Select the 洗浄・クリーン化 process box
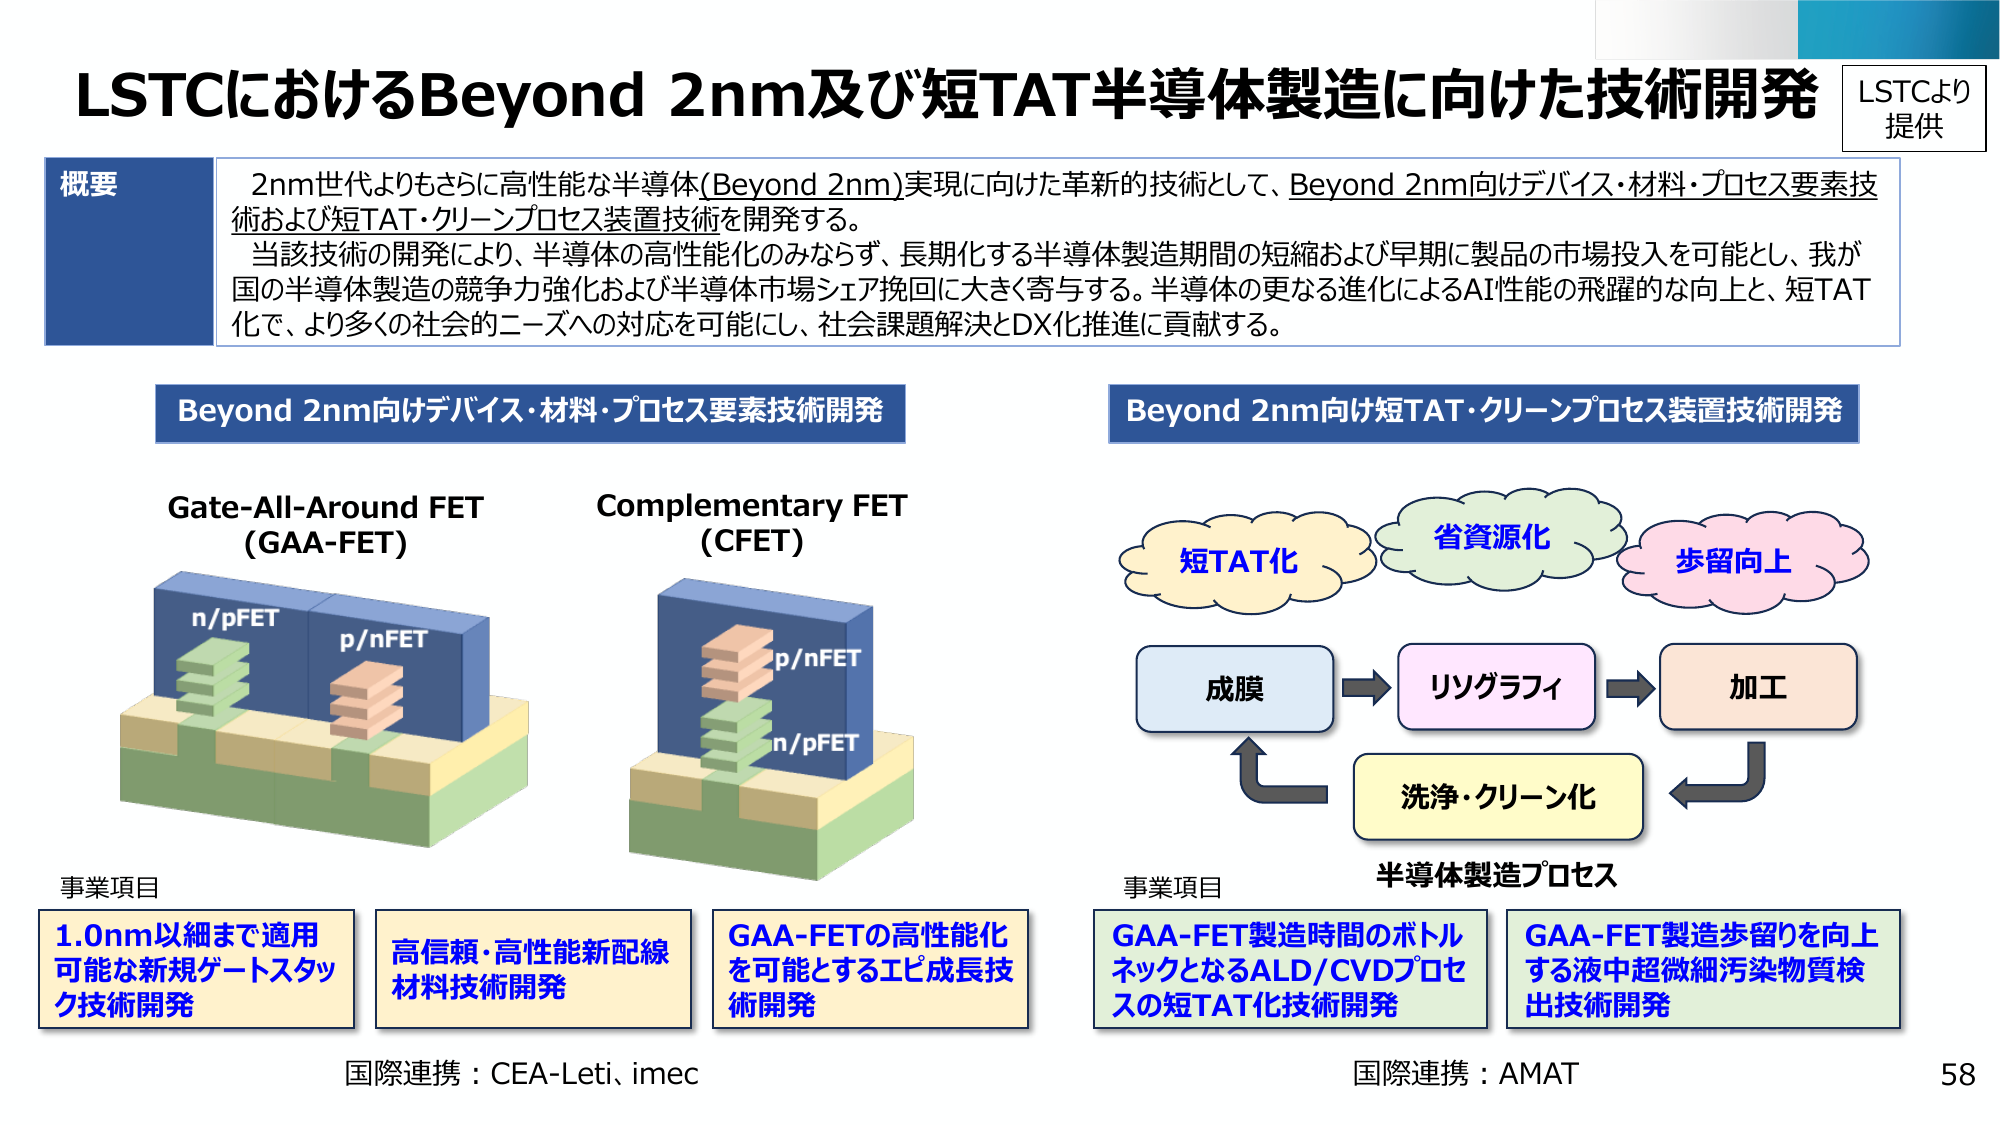Screen dimensions: 2000x1125 click(x=1497, y=797)
